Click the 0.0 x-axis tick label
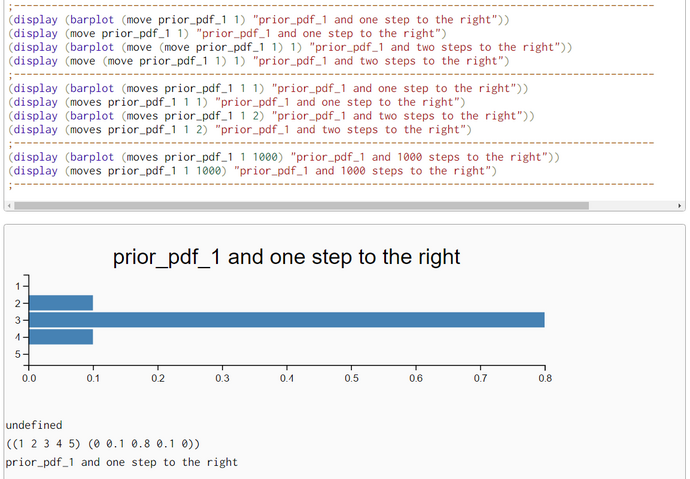 [x=29, y=380]
